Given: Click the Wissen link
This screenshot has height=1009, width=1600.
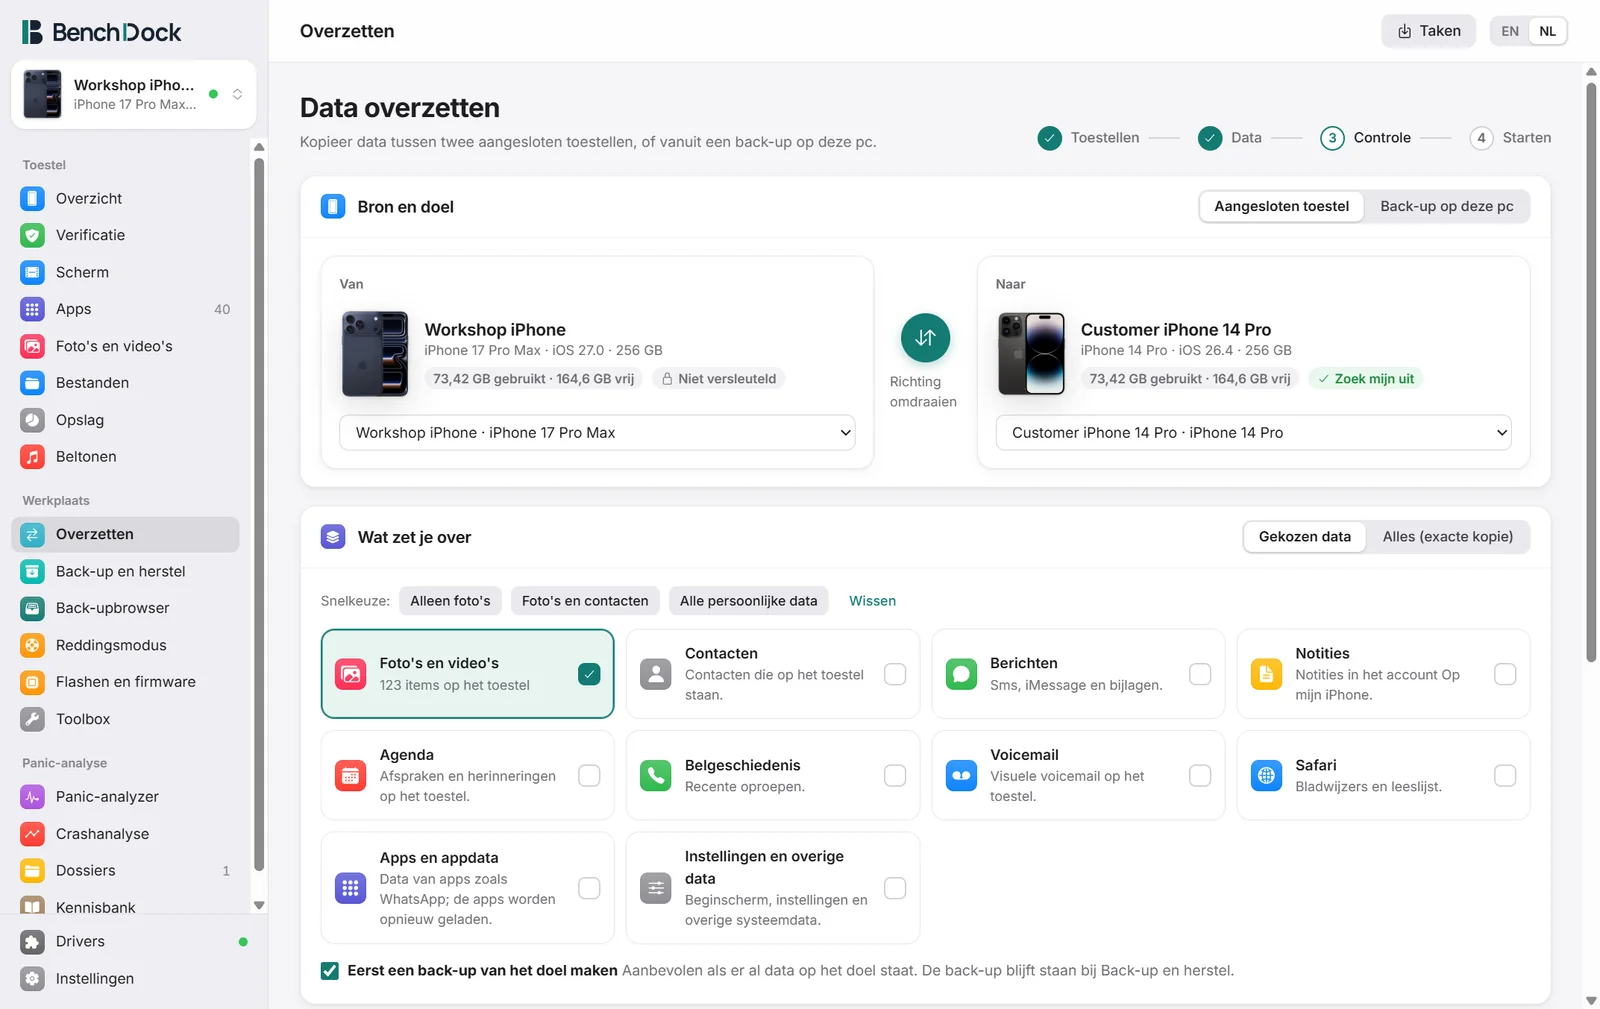Looking at the screenshot, I should pyautogui.click(x=873, y=601).
